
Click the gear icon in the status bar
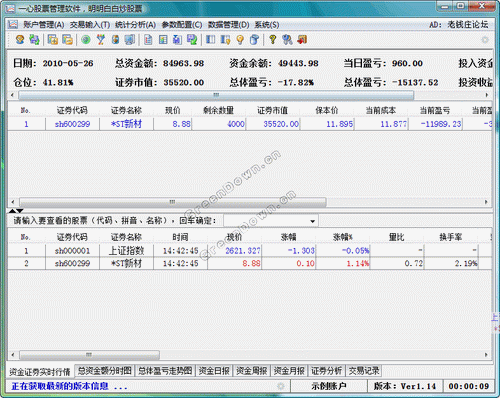281,386
